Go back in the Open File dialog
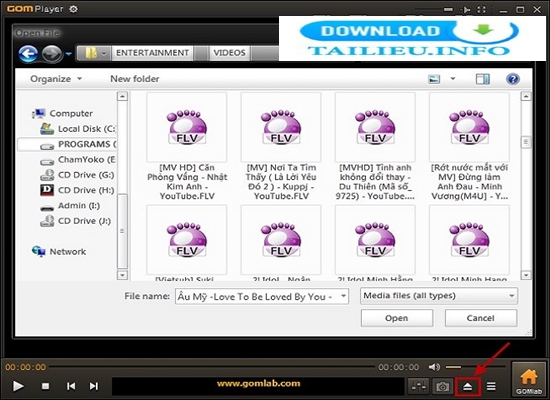This screenshot has width=550, height=400. tap(28, 54)
